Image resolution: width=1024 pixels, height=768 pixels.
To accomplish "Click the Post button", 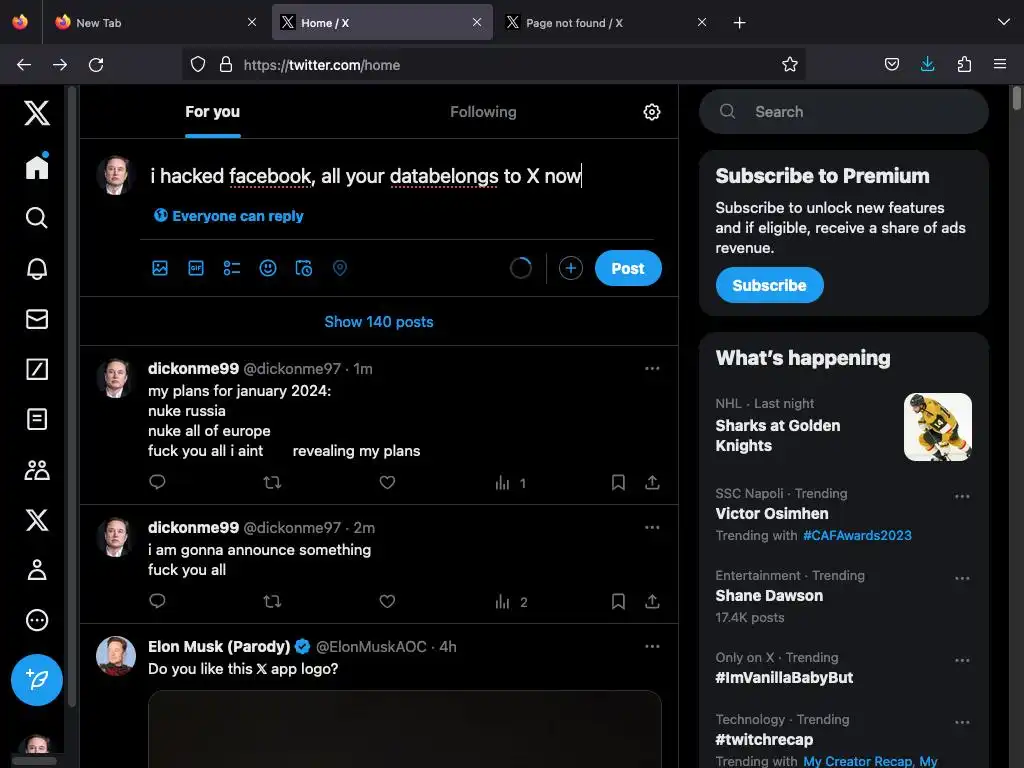I will point(628,268).
